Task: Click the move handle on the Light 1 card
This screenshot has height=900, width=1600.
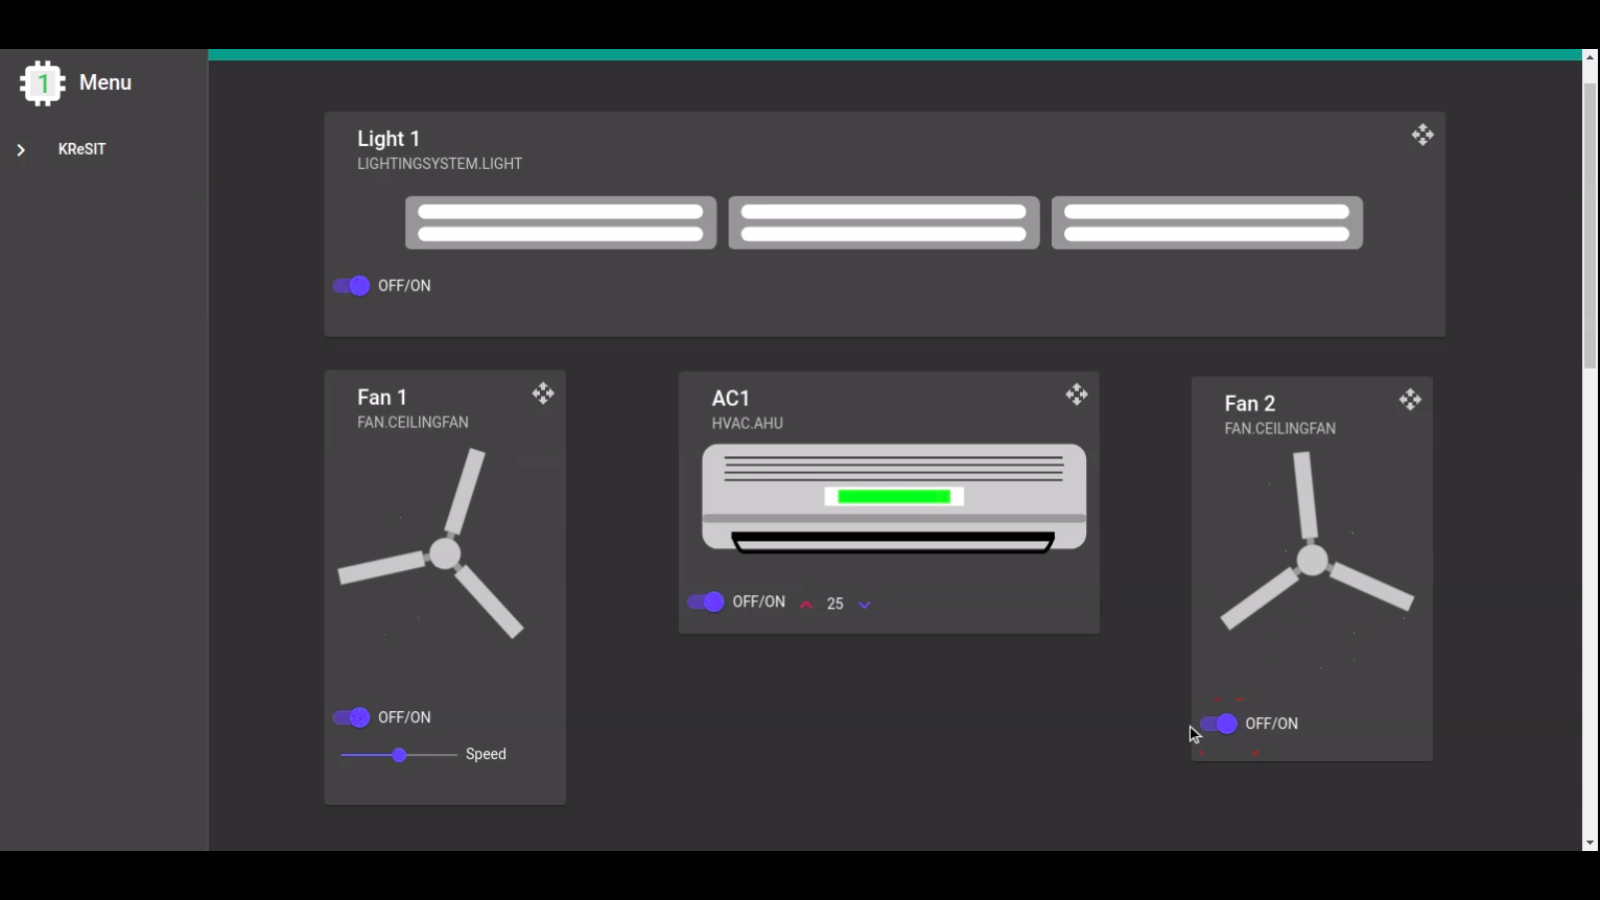Action: (x=1423, y=135)
